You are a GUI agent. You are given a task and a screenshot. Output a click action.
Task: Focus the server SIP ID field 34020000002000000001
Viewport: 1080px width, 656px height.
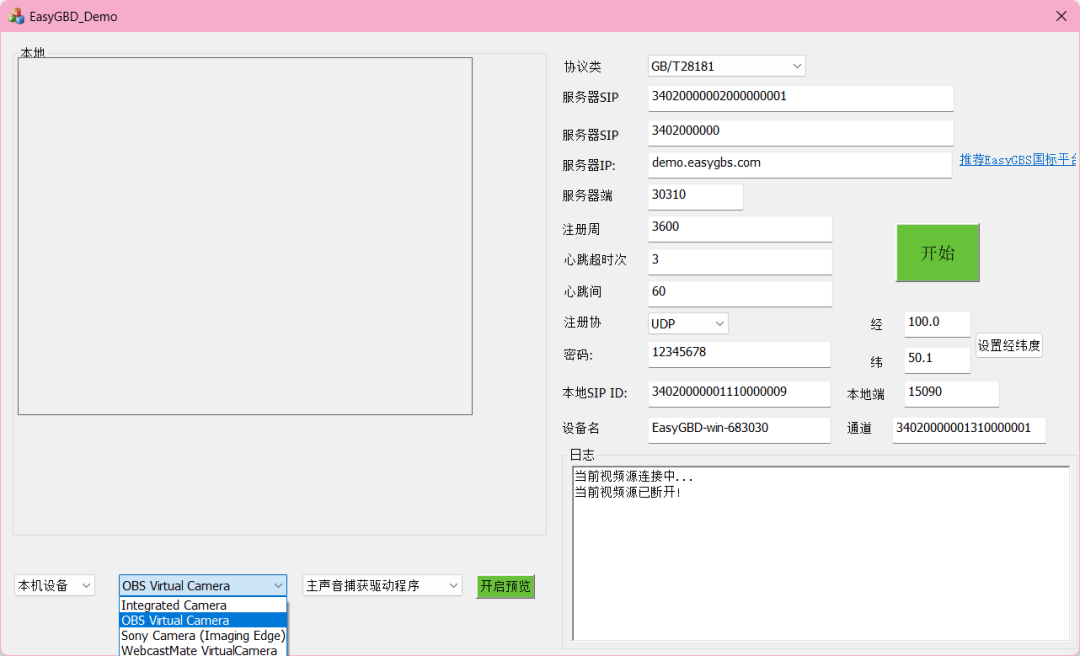pyautogui.click(x=800, y=98)
